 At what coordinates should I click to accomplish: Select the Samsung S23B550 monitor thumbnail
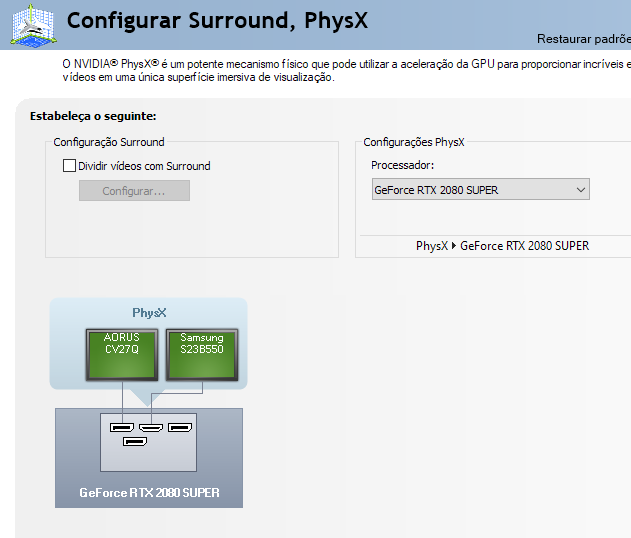click(202, 355)
